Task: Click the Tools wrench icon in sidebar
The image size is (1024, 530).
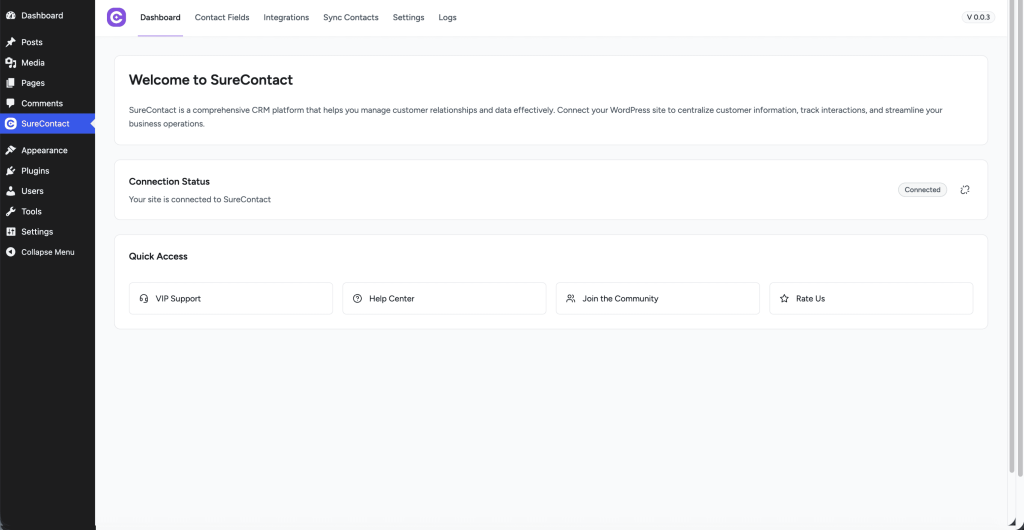Action: [10, 211]
